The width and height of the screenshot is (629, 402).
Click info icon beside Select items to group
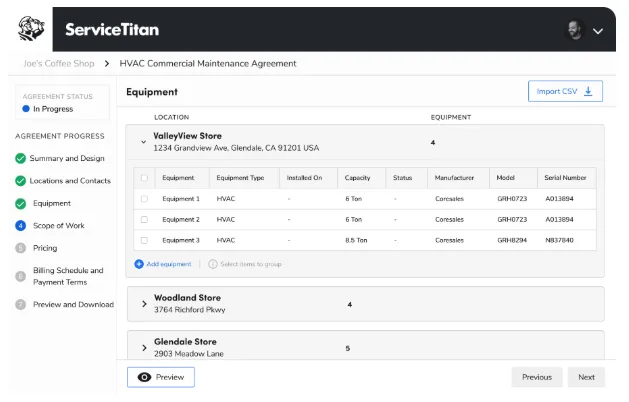point(213,264)
